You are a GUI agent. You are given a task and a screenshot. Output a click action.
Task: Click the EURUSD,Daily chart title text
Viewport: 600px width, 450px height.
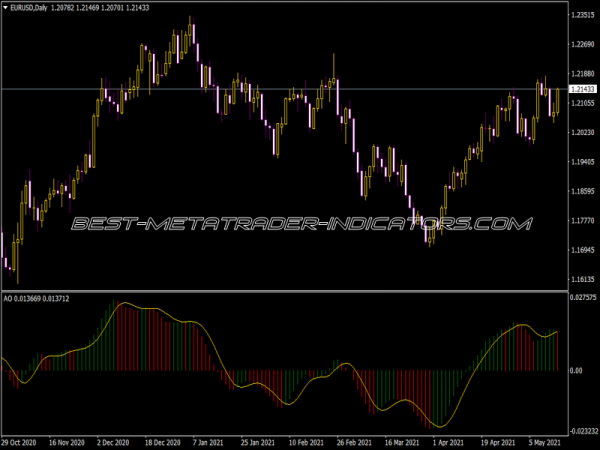click(x=36, y=8)
